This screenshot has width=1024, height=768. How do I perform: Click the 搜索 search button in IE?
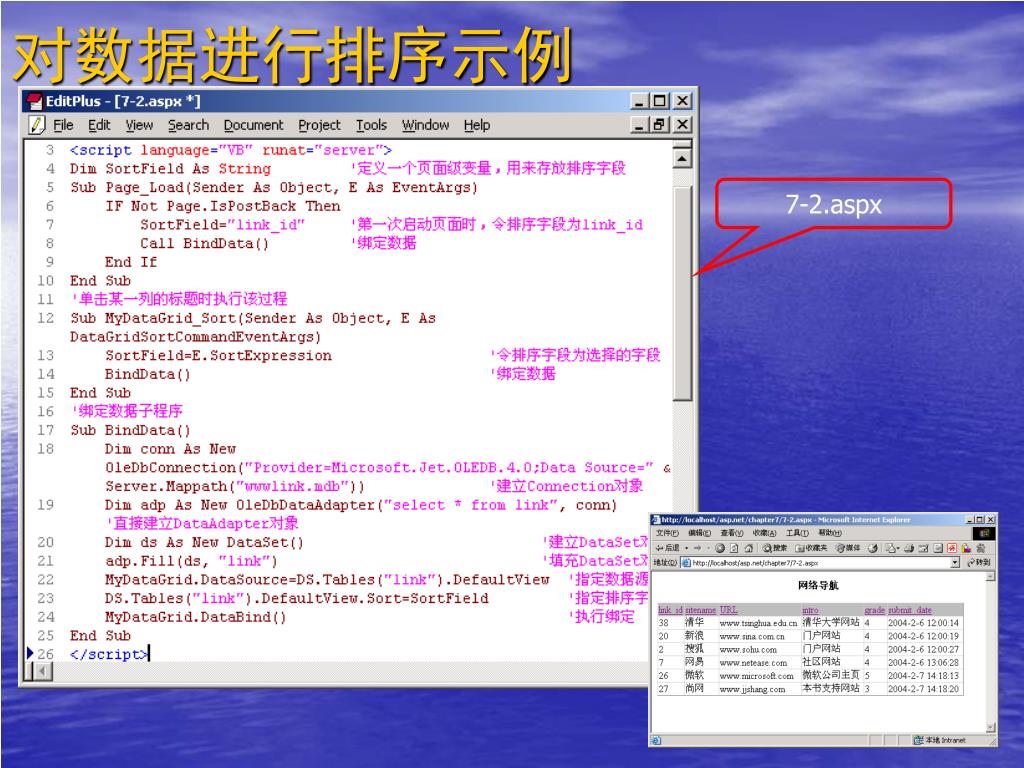775,548
